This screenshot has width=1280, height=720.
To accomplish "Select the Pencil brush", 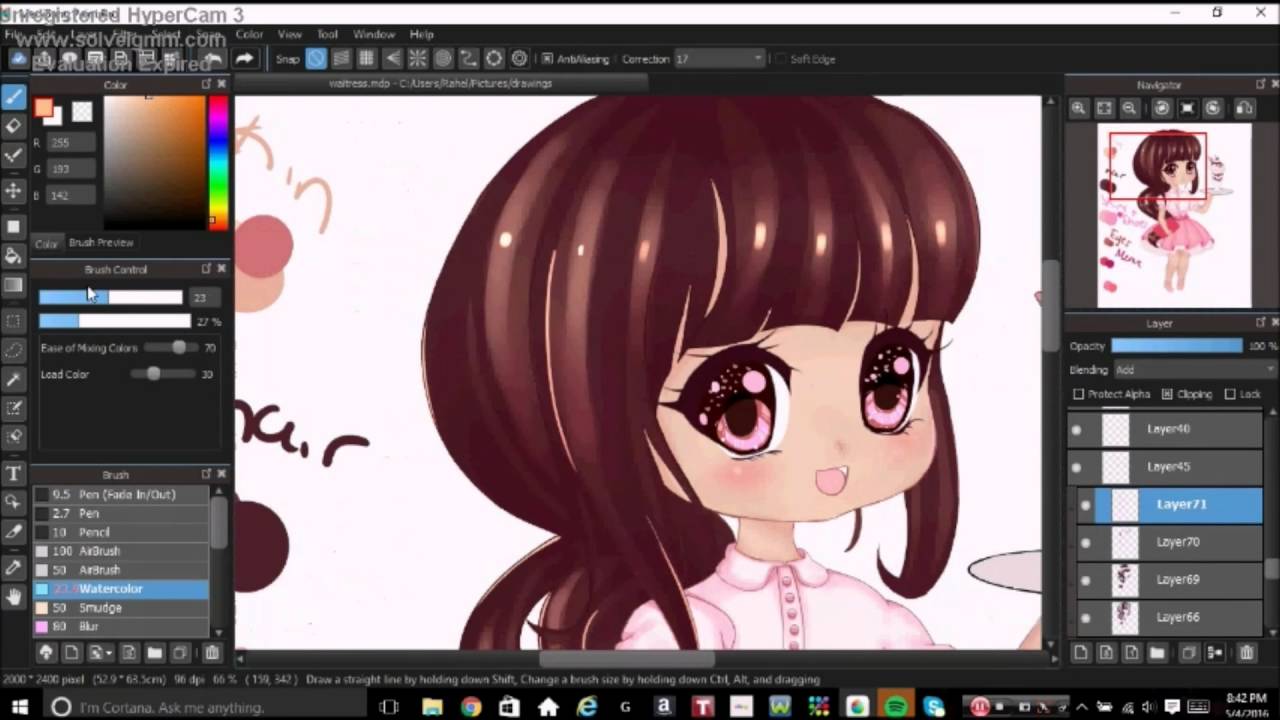I will point(120,532).
